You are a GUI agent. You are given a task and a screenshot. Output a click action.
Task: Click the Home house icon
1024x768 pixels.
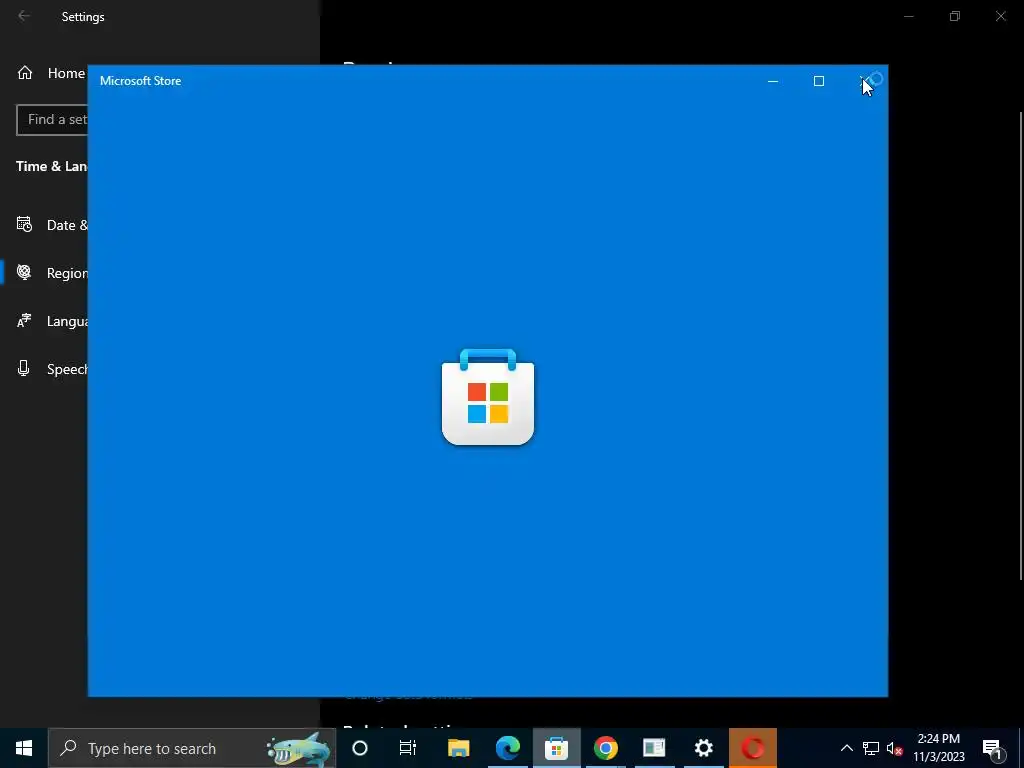tap(25, 72)
